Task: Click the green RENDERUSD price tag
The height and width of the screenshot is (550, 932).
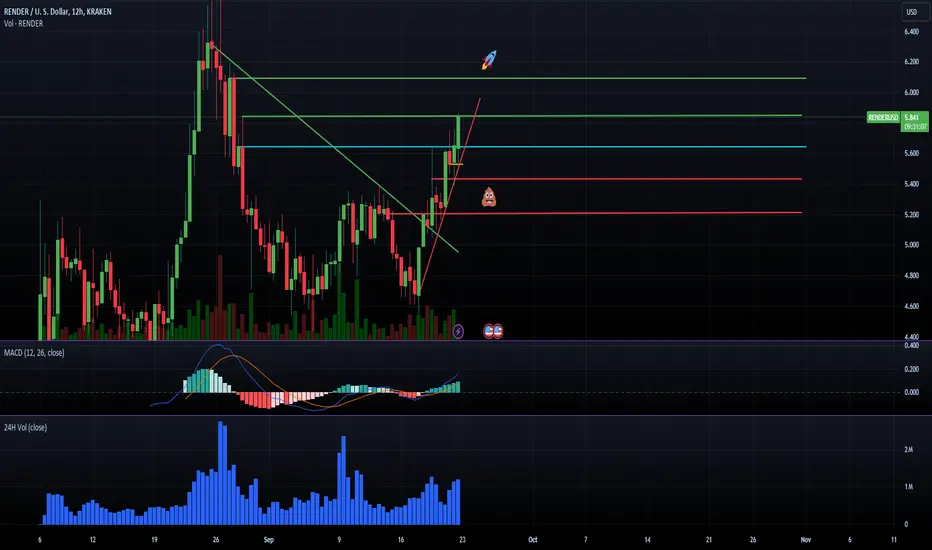Action: pos(883,118)
